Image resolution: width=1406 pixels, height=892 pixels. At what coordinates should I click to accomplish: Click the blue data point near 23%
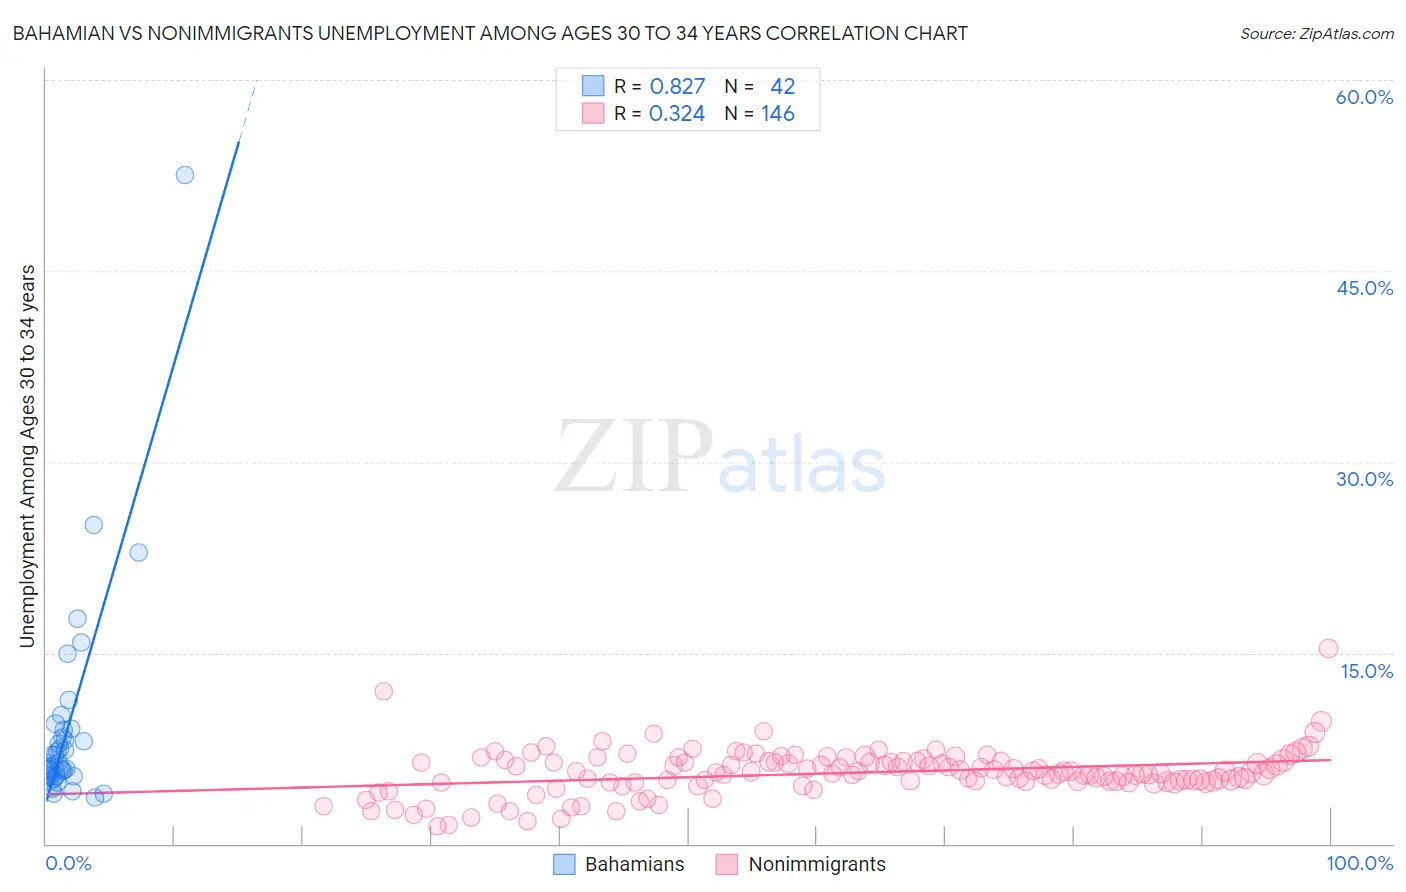(139, 552)
